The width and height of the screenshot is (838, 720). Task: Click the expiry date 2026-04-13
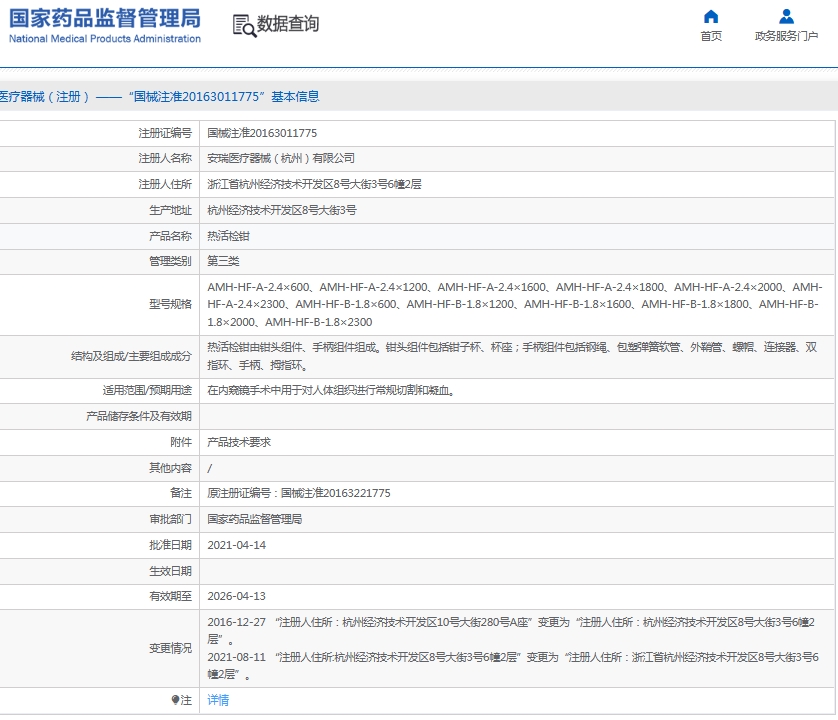237,597
